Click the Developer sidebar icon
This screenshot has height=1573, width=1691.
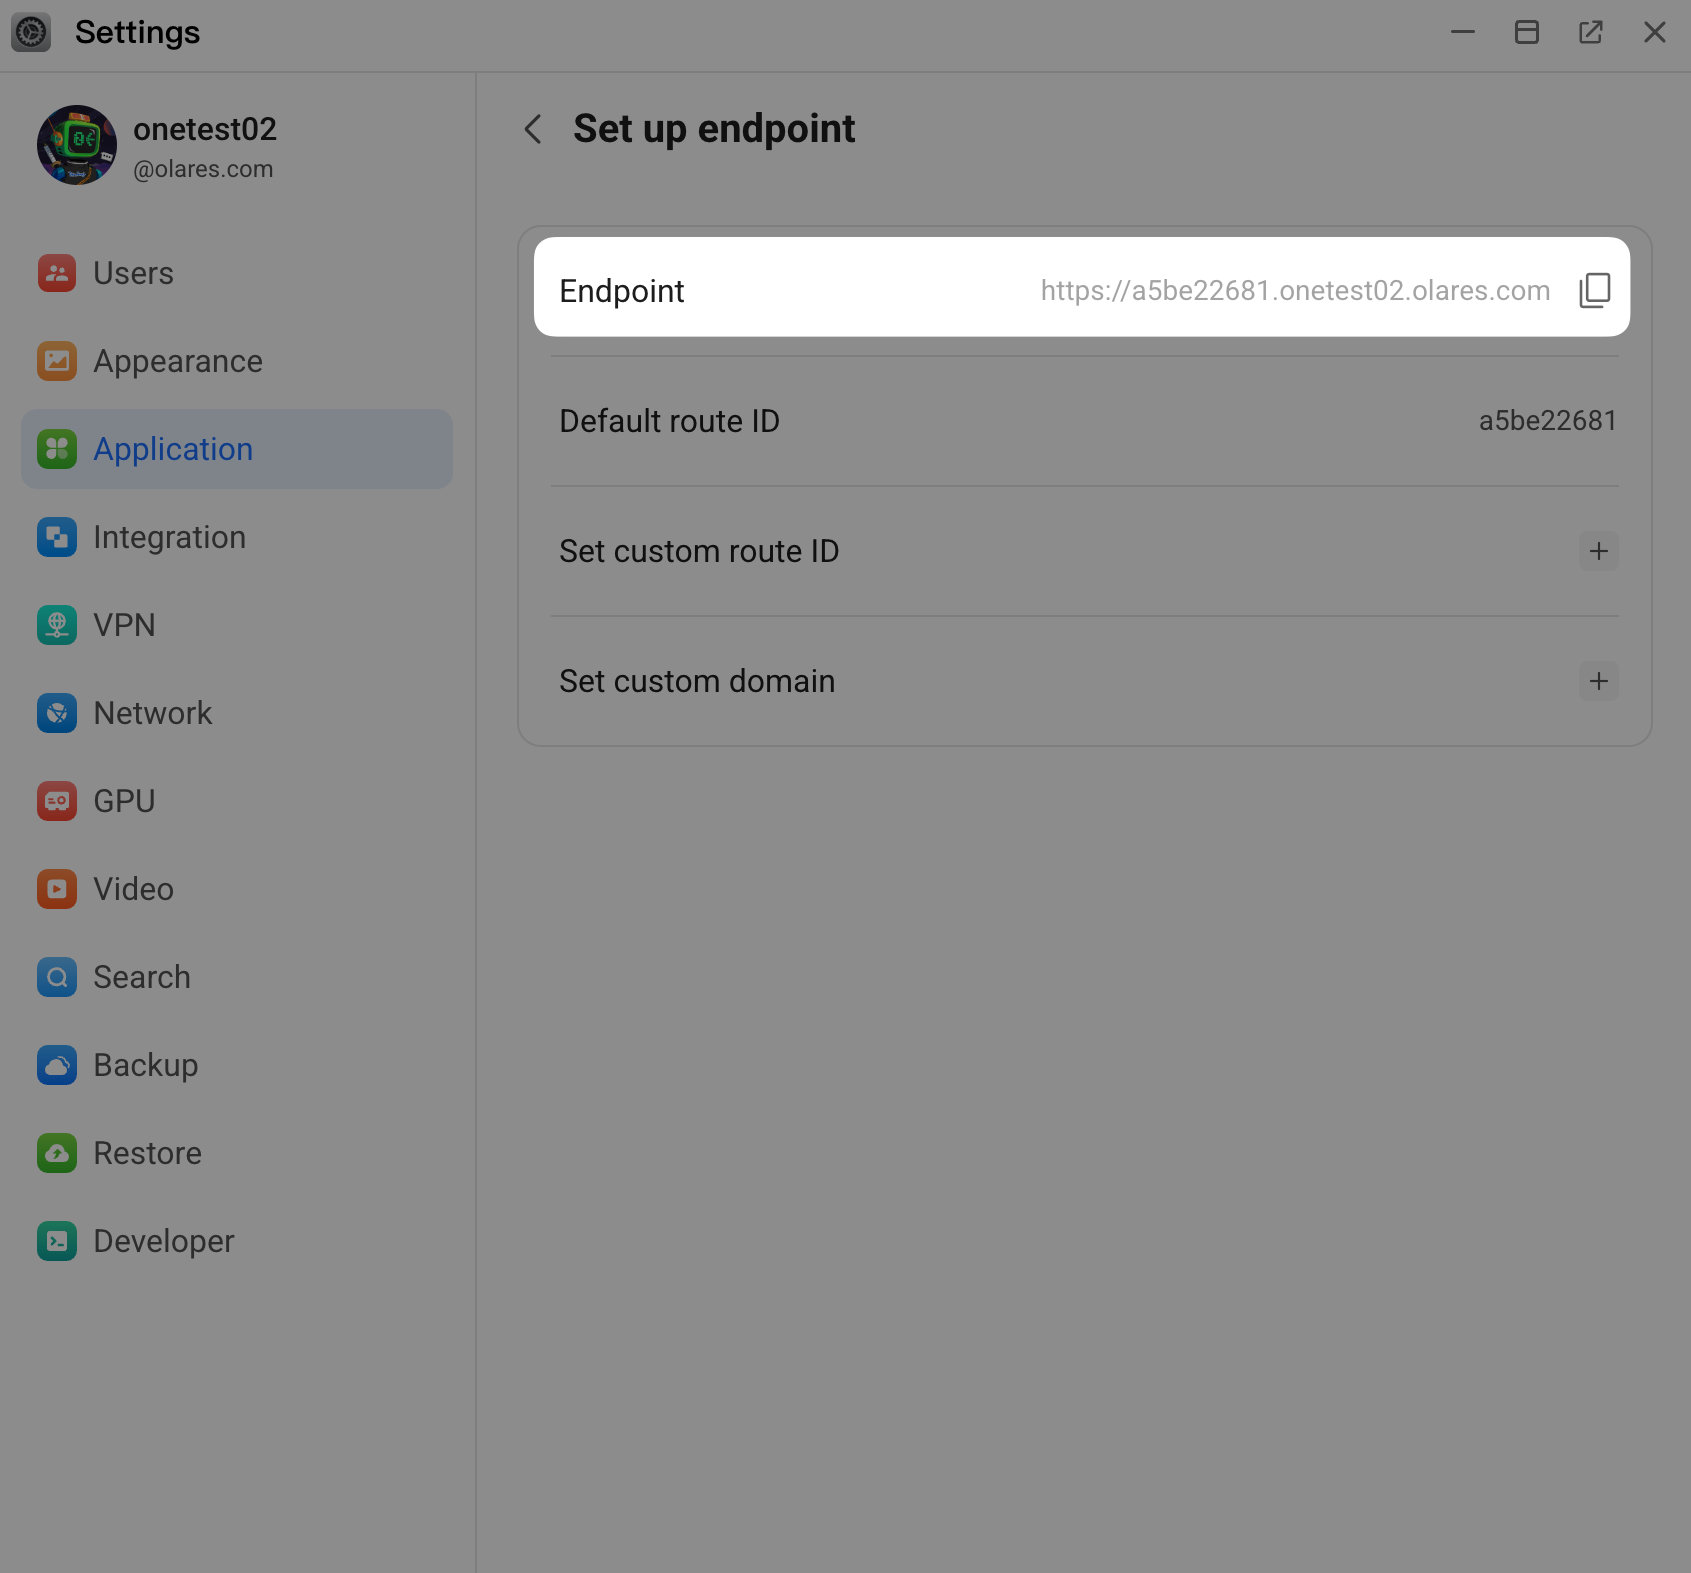(57, 1241)
